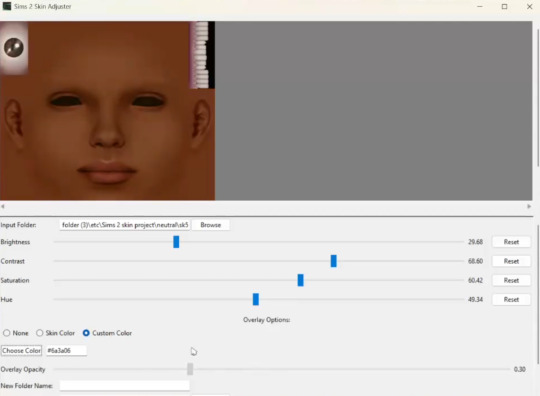
Task: Click the Input Folder path field
Action: pyautogui.click(x=125, y=225)
